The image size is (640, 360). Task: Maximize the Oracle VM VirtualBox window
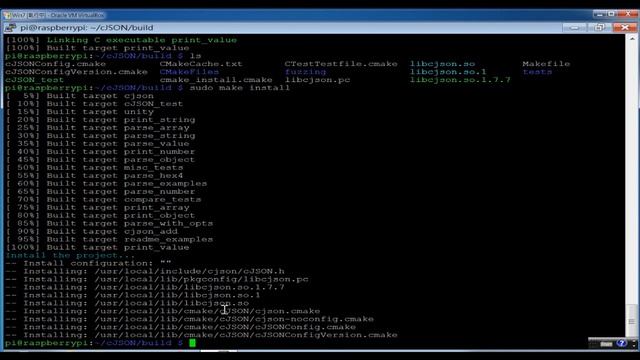611,14
